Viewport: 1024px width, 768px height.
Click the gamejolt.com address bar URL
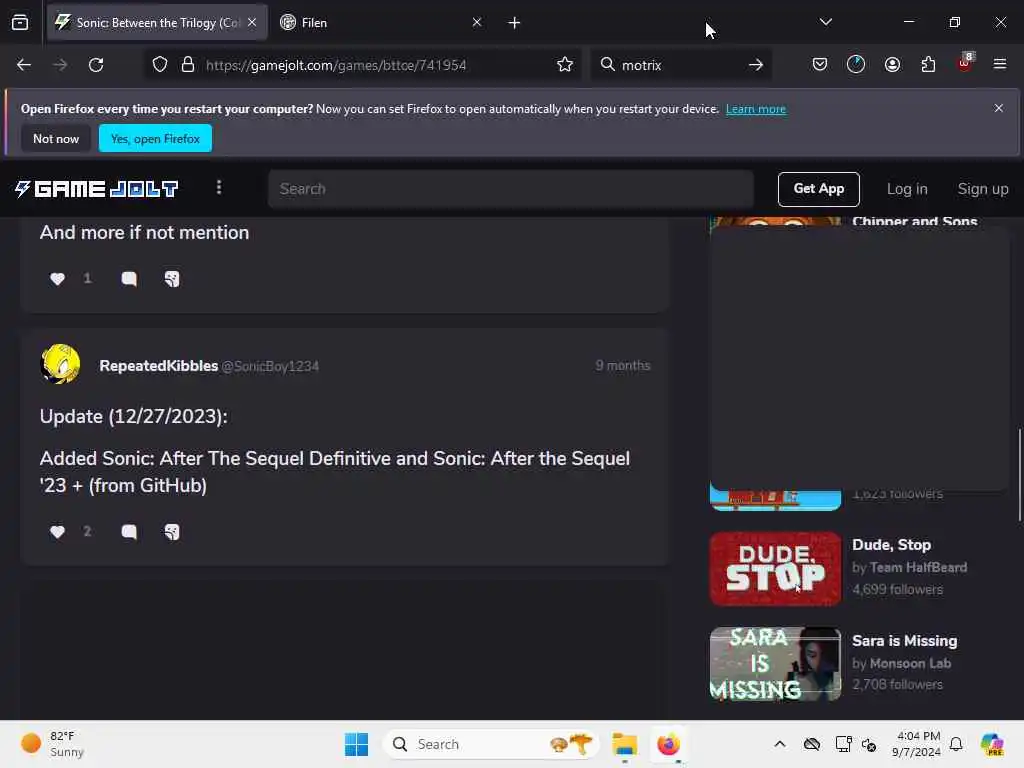tap(336, 65)
